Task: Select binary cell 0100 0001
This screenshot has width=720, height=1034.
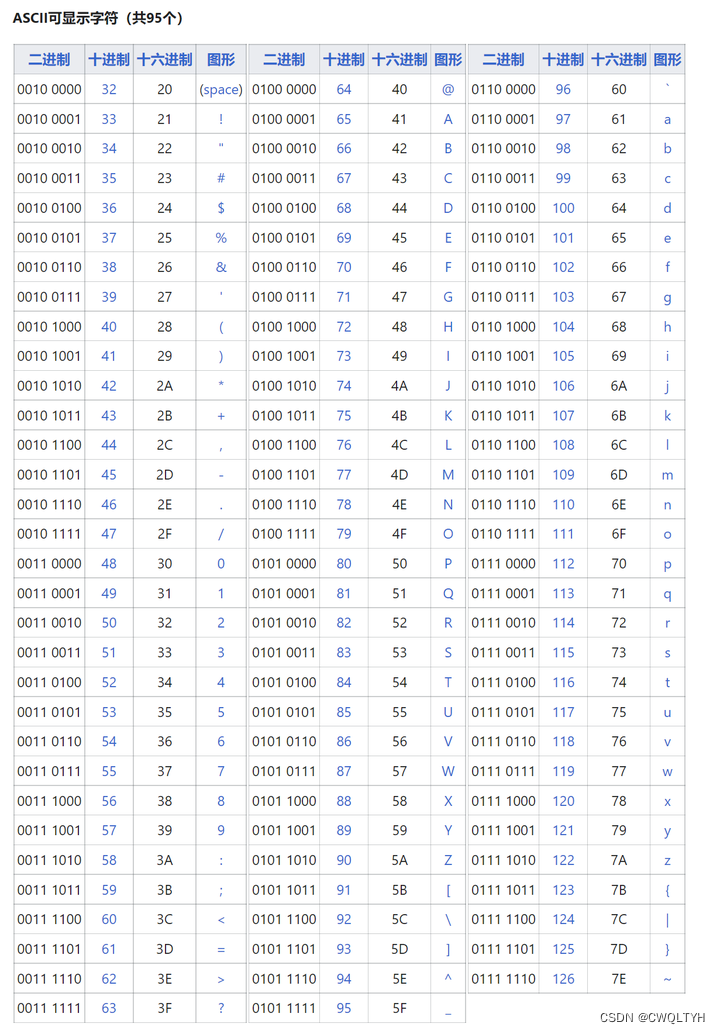Action: 284,119
